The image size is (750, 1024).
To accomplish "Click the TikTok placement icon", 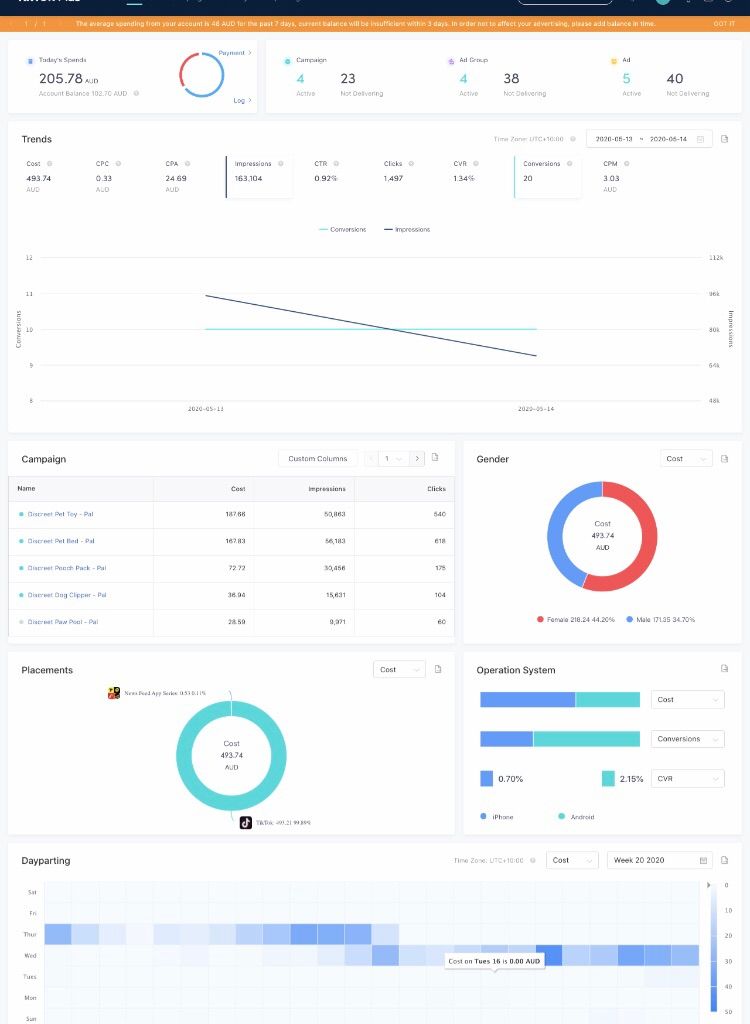I will (x=246, y=823).
